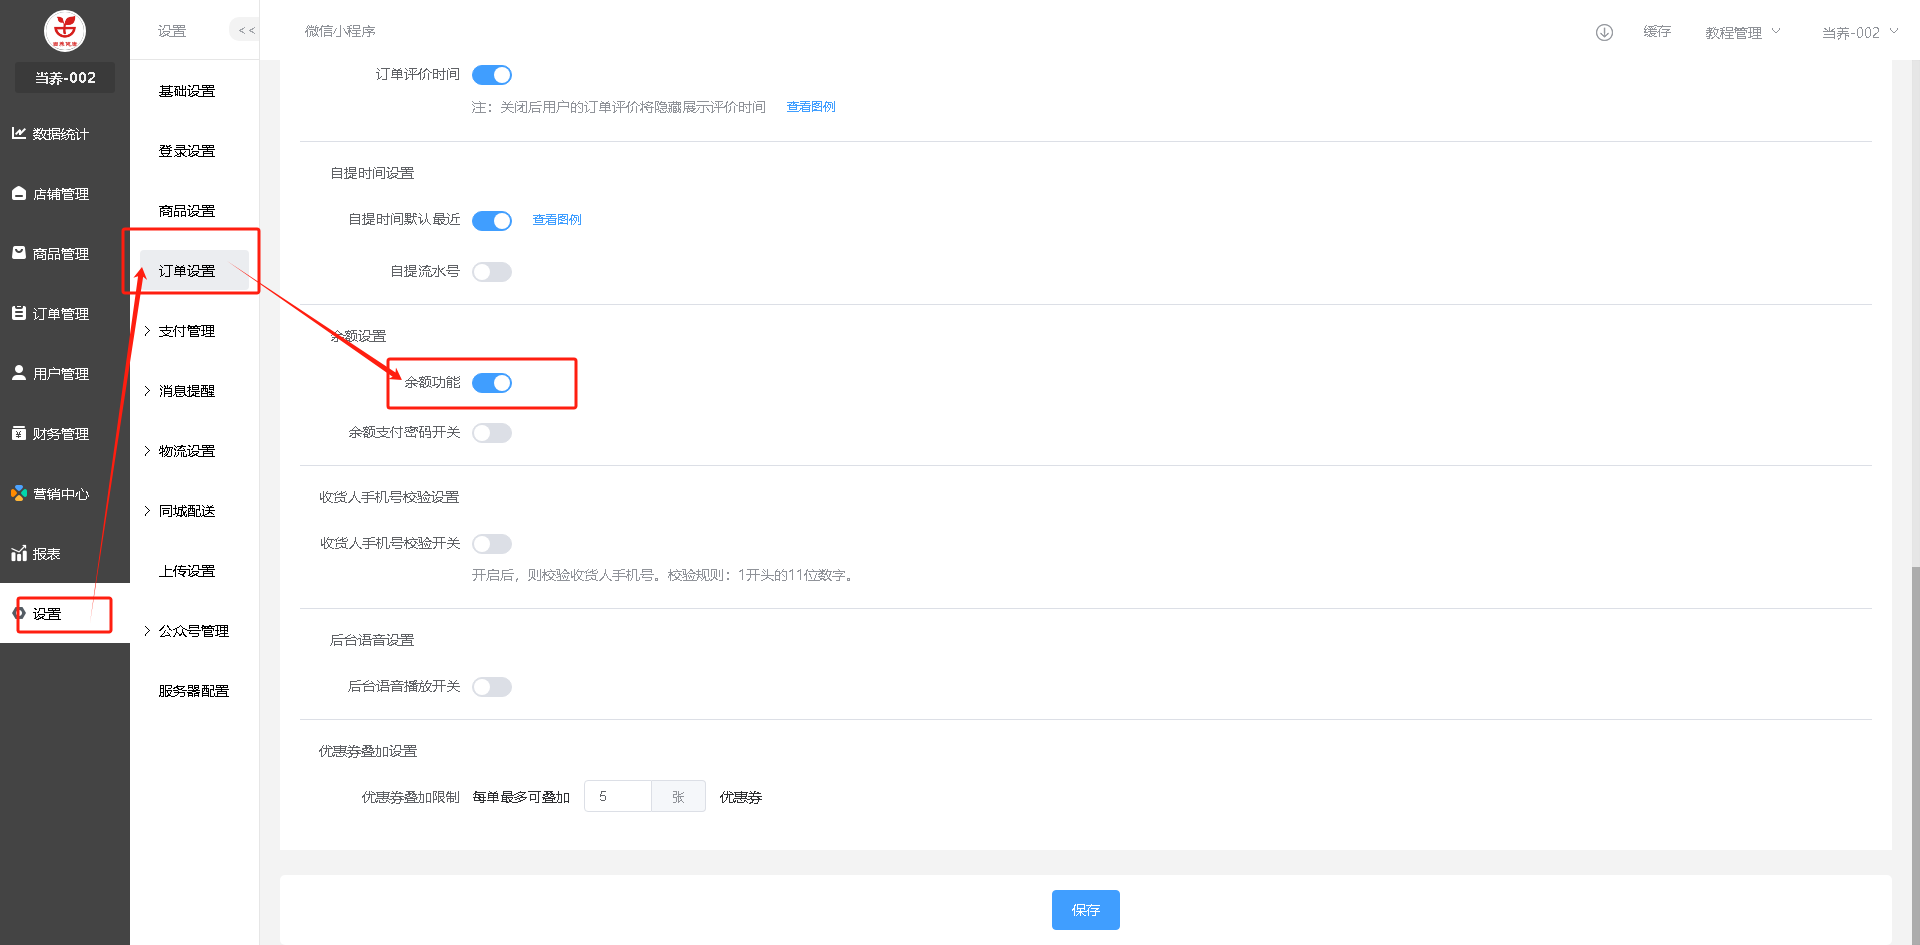The image size is (1920, 945).
Task: Click the download icon in top bar
Action: click(x=1604, y=32)
